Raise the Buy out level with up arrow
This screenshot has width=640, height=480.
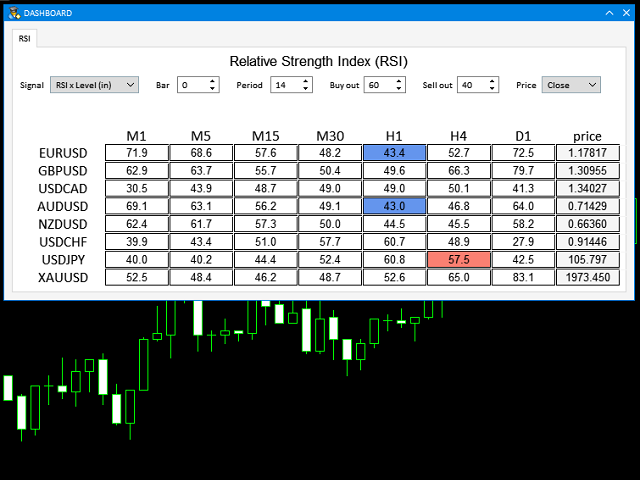[400, 81]
